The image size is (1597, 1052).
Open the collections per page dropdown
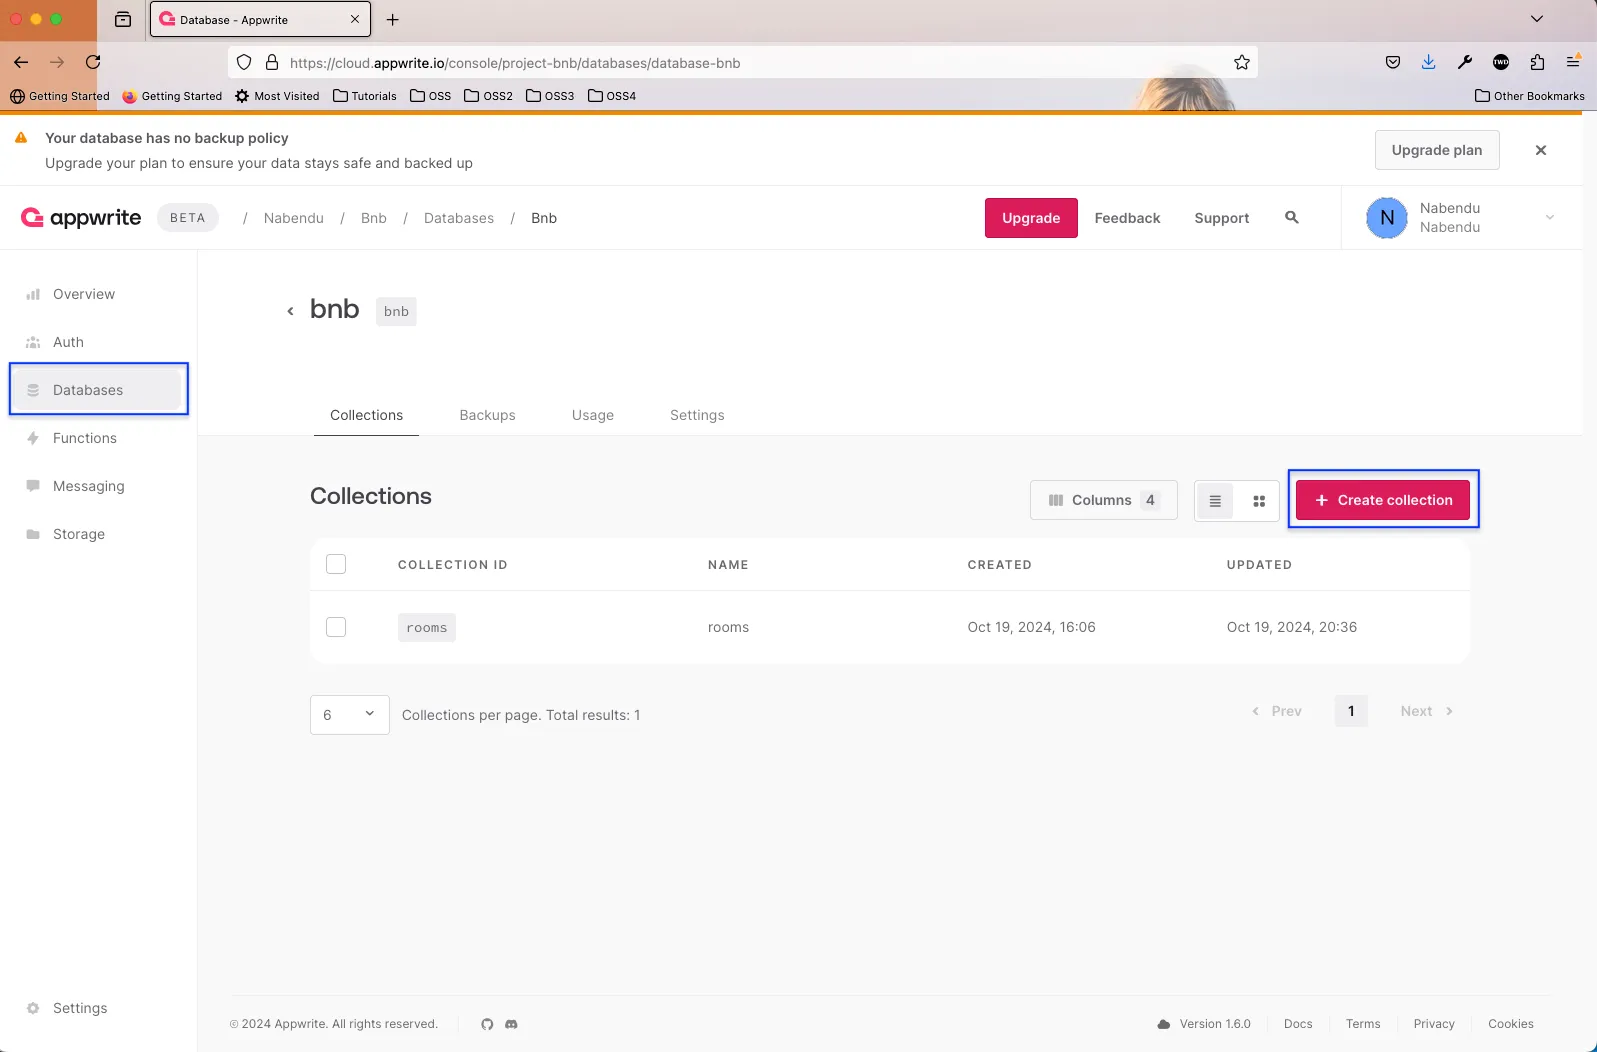pos(349,715)
